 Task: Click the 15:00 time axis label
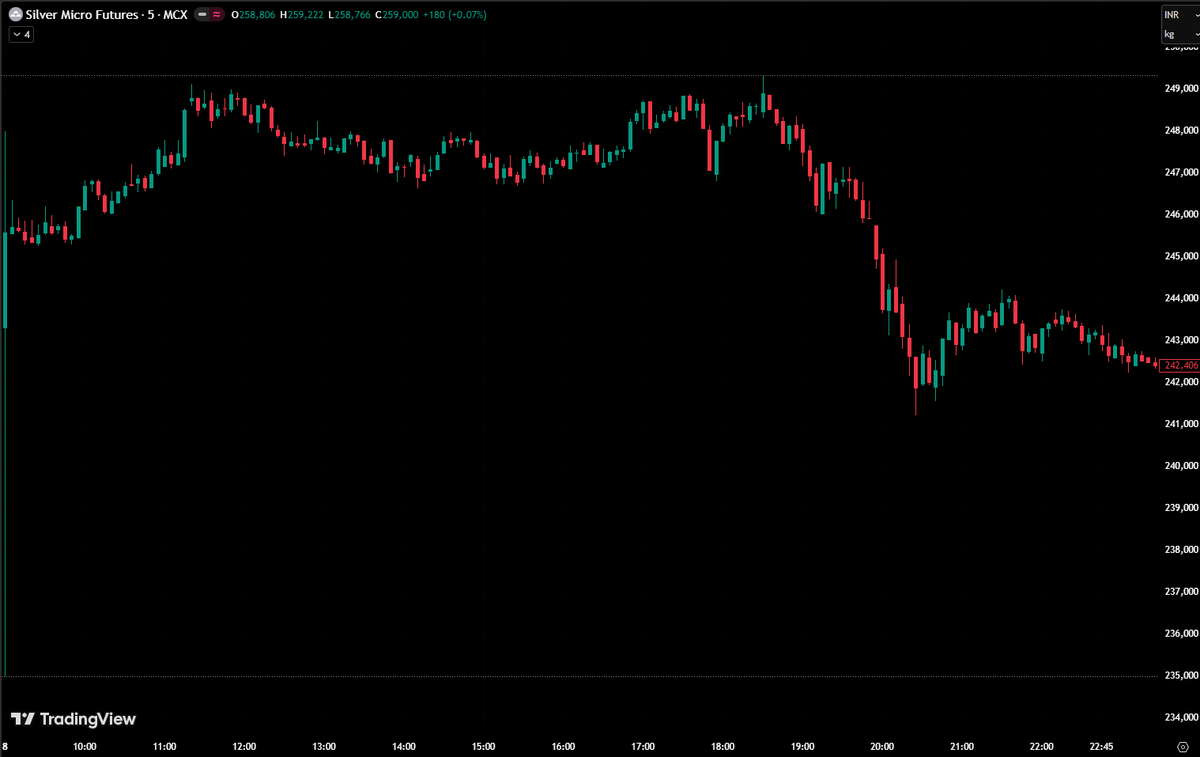pos(484,747)
